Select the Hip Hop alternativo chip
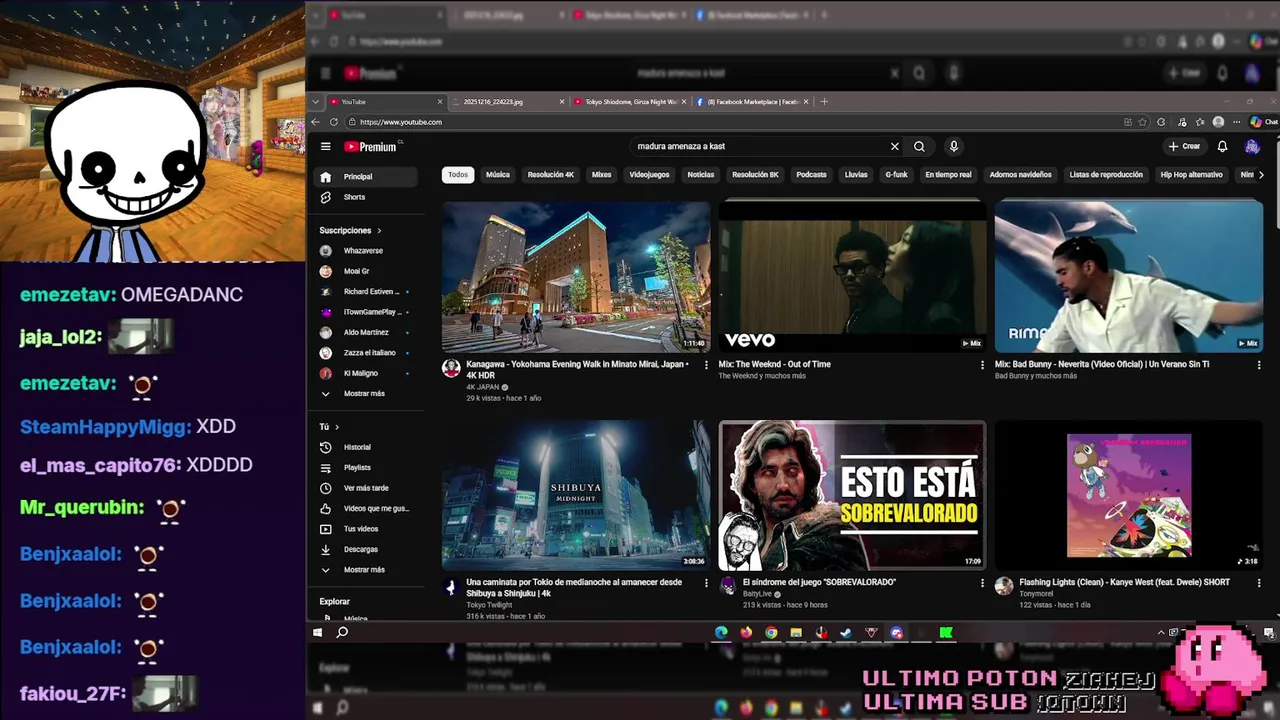The width and height of the screenshot is (1280, 720). pos(1191,174)
